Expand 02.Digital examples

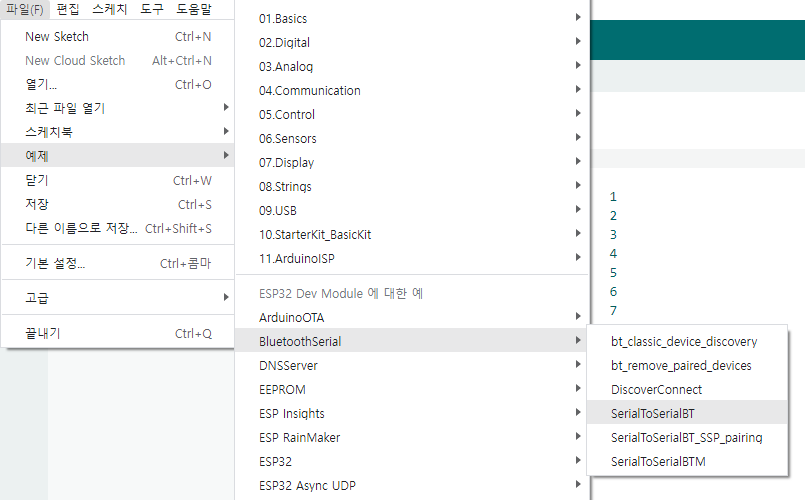pos(412,43)
